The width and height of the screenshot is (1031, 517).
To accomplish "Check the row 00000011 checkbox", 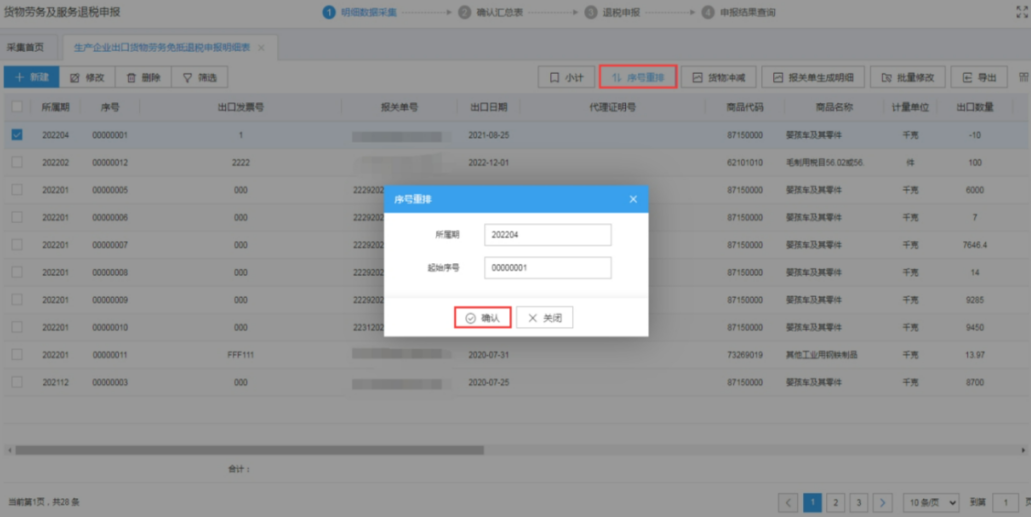I will point(17,355).
